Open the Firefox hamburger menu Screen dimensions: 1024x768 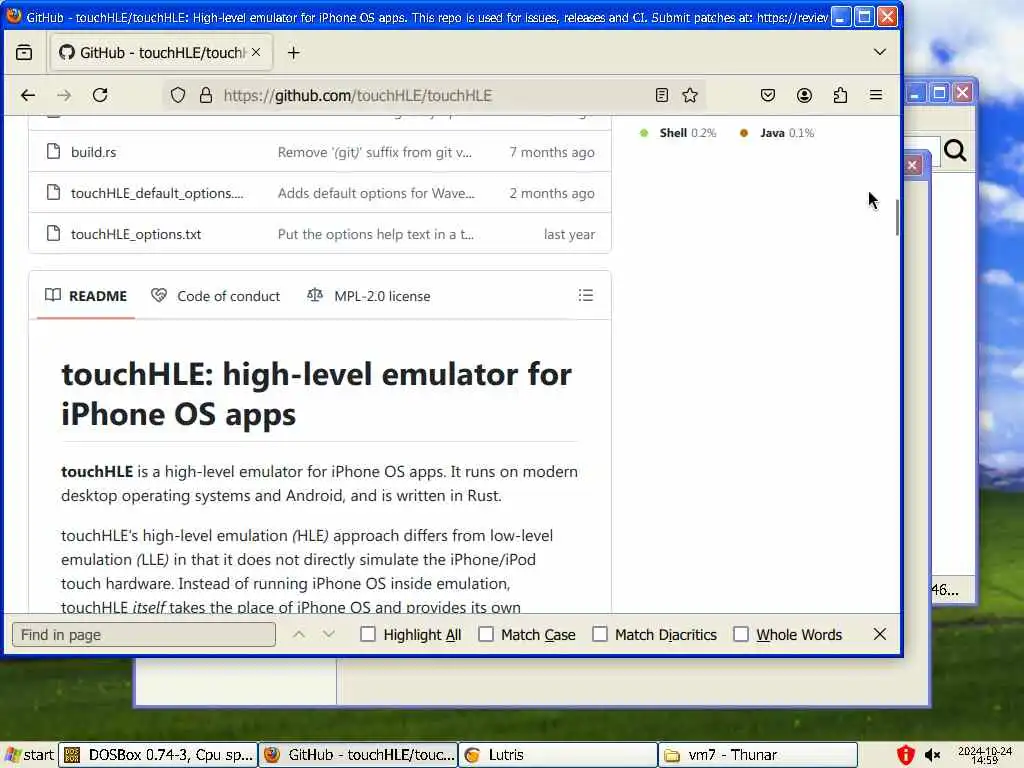[876, 95]
